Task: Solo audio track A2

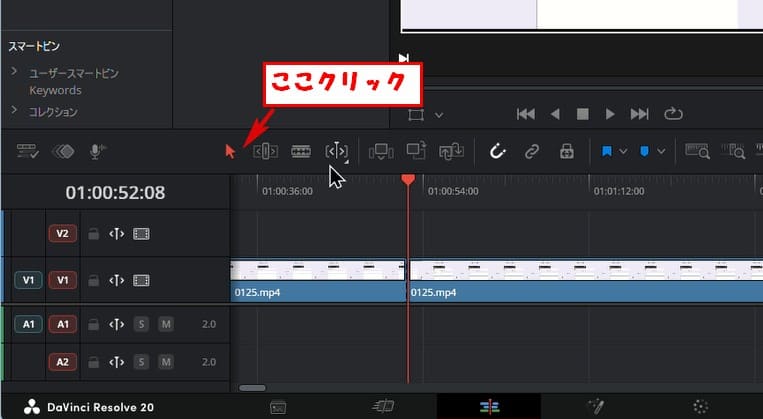Action: pyautogui.click(x=142, y=362)
